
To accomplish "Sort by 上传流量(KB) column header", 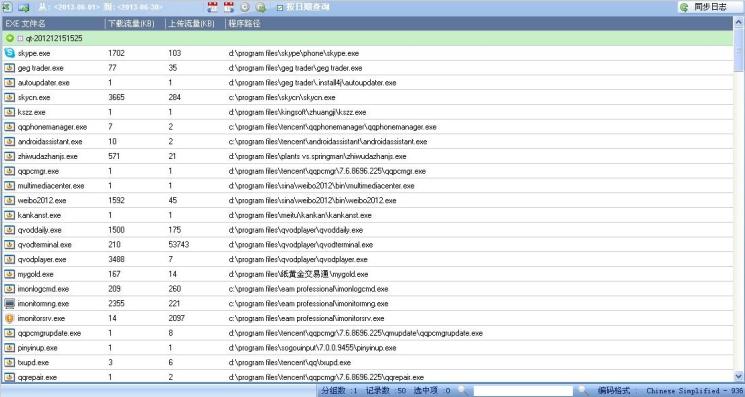I will (x=195, y=23).
